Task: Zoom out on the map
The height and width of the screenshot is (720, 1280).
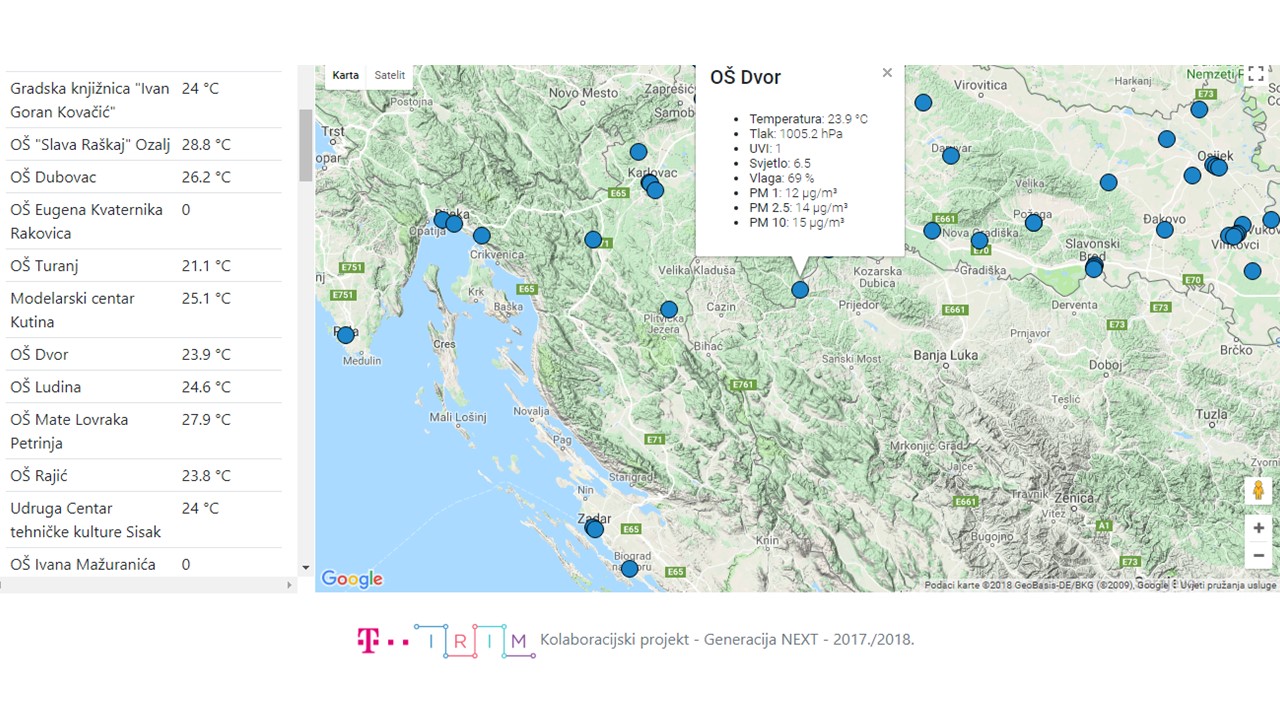Action: (1258, 556)
